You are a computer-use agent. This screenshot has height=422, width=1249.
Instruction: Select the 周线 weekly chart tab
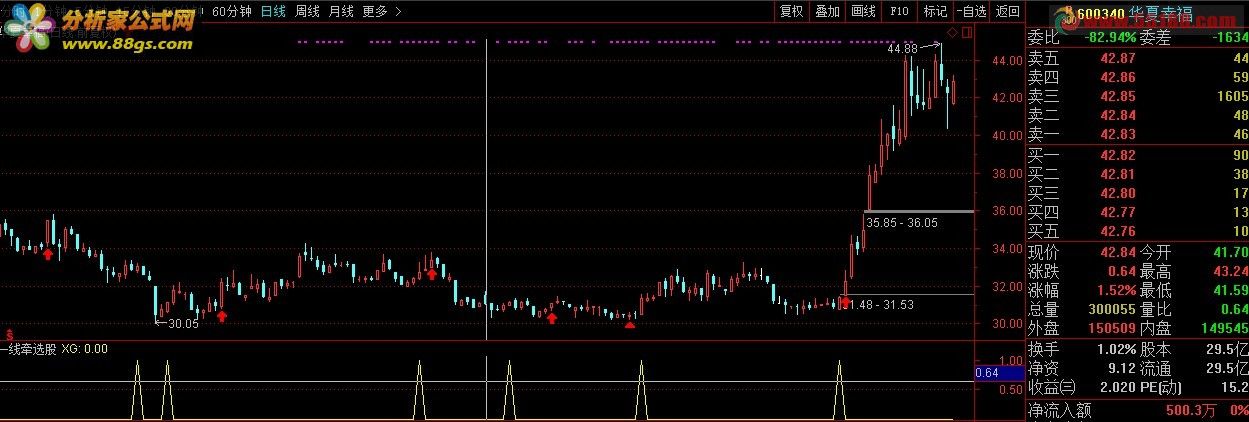(306, 11)
